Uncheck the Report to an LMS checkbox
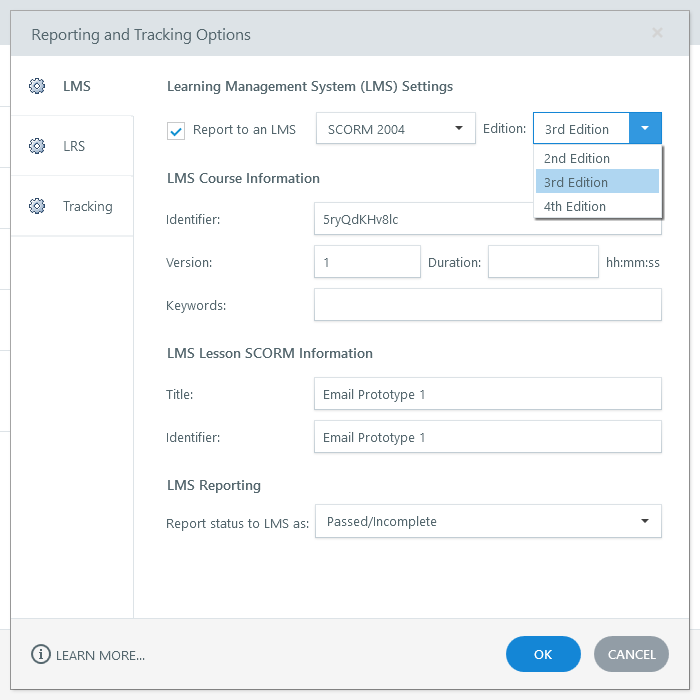 176,130
